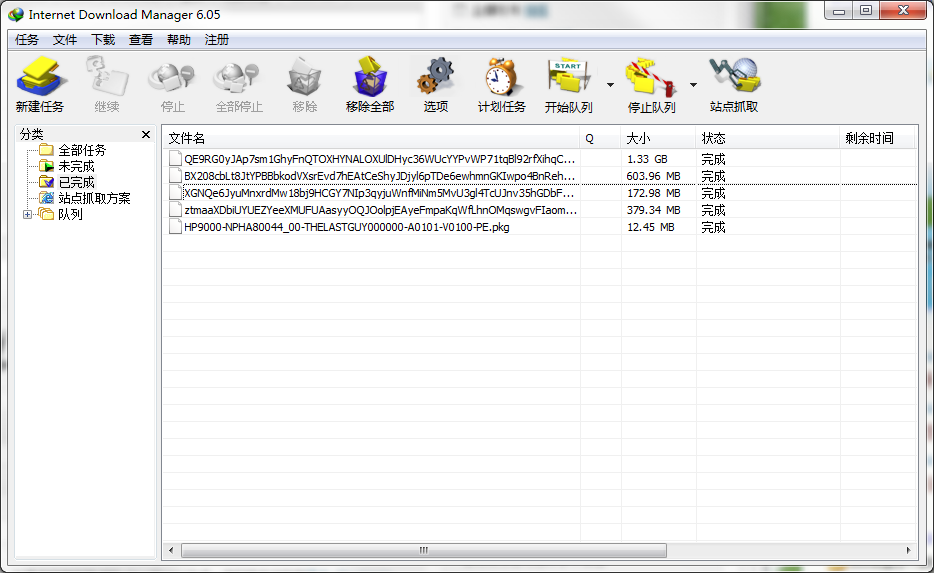The width and height of the screenshot is (934, 573).
Task: Click the 全部停止 (stop all) toolbar icon
Action: [238, 77]
